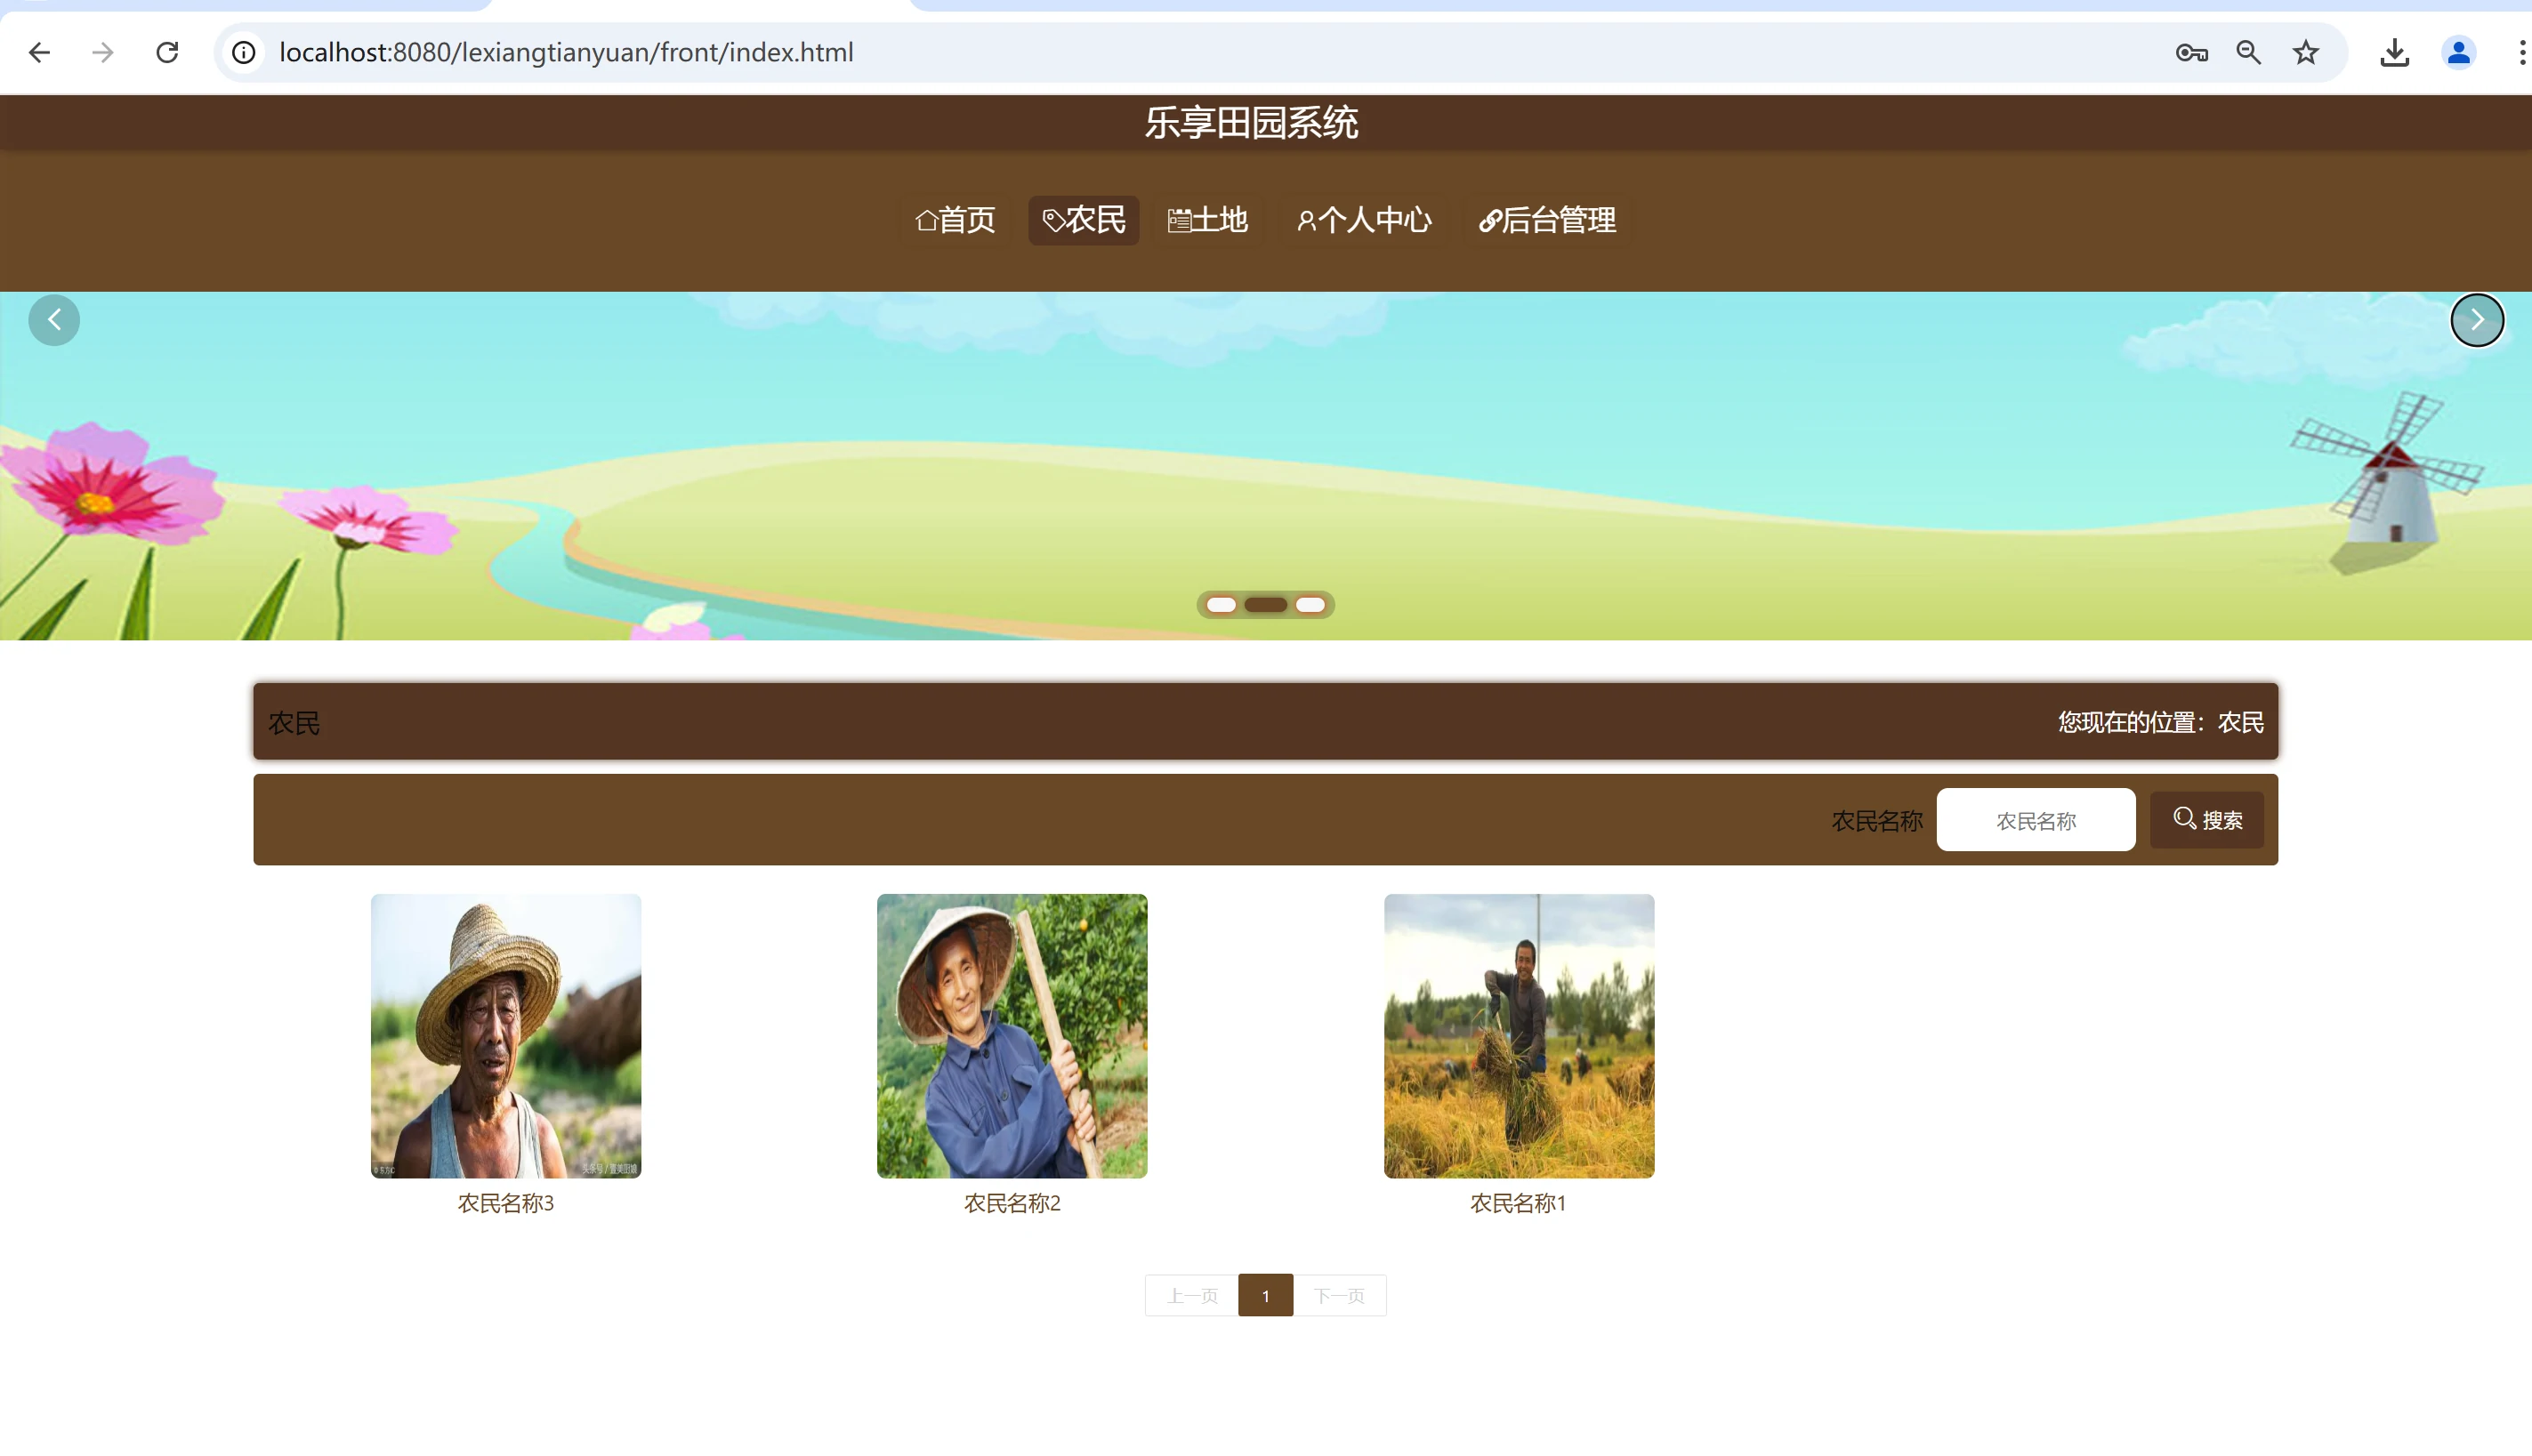Select the third carousel indicator dot
2532x1456 pixels.
pos(1310,605)
